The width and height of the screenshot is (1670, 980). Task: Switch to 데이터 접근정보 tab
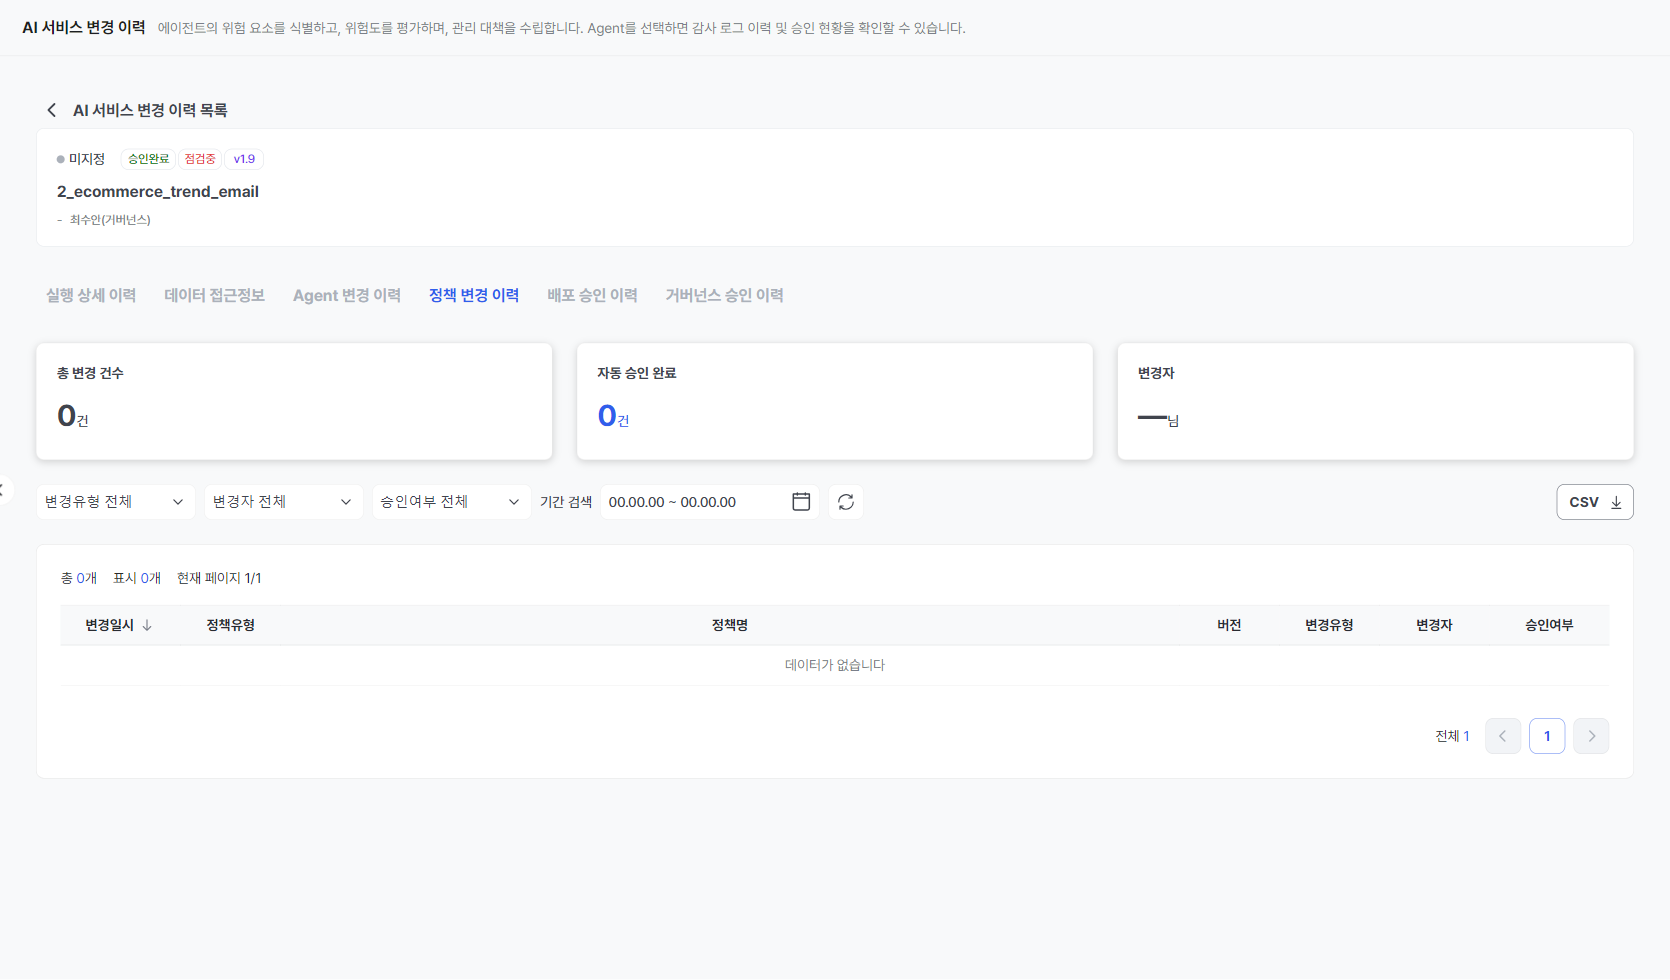(x=215, y=295)
